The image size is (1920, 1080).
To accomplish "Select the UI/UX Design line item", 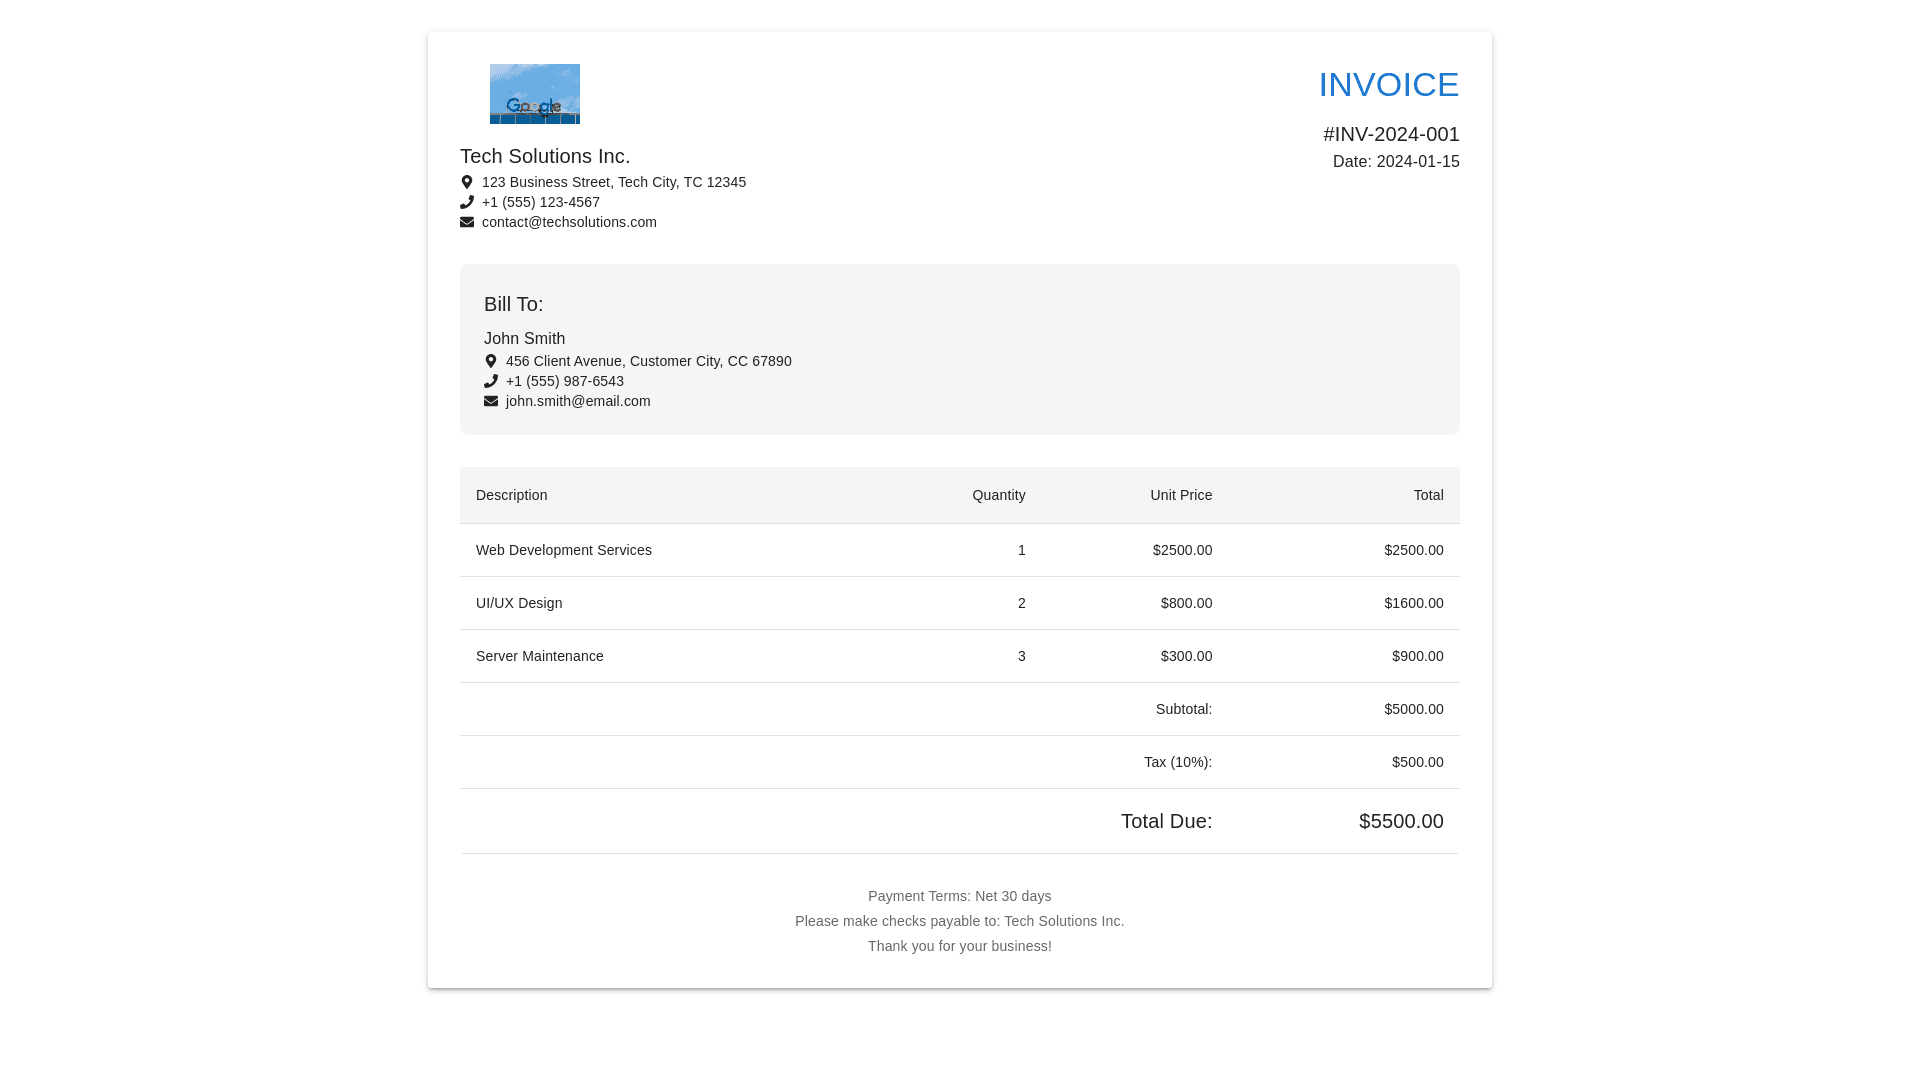I will tap(519, 603).
